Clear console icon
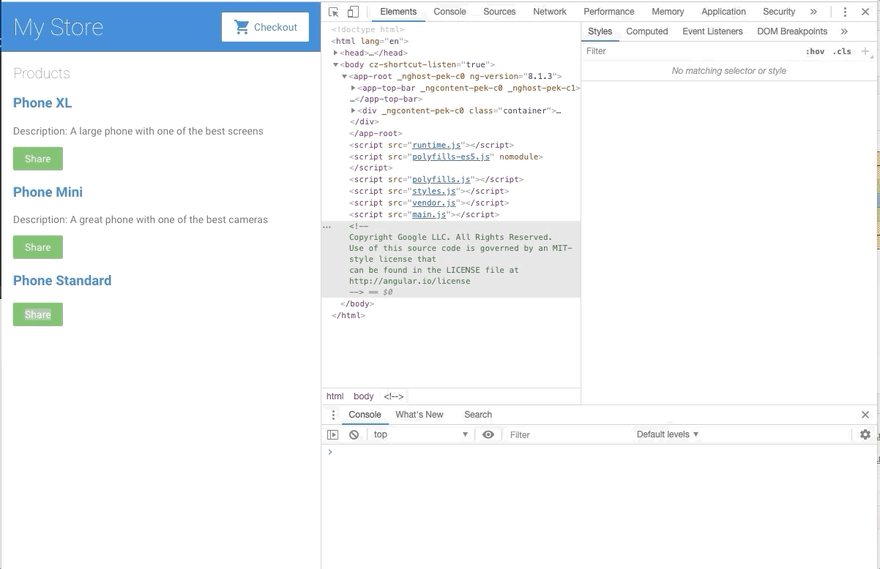This screenshot has height=569, width=880. point(354,435)
